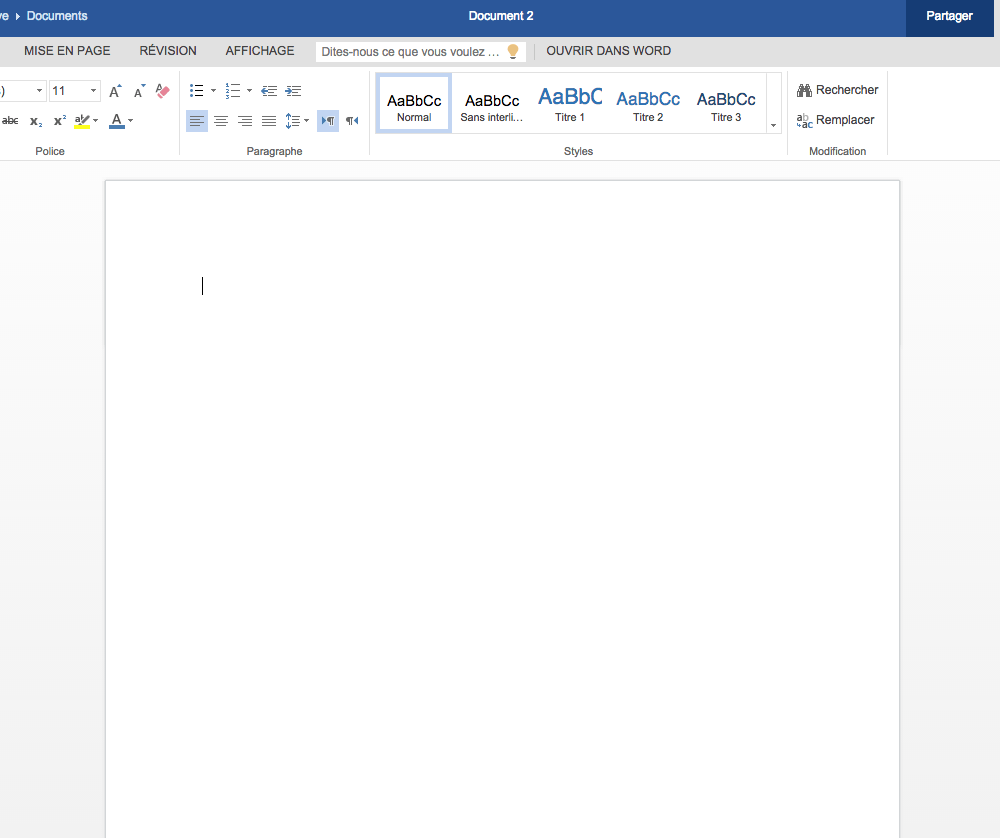Open text highlight color dropdown arrow
Viewport: 1000px width, 838px height.
click(96, 121)
